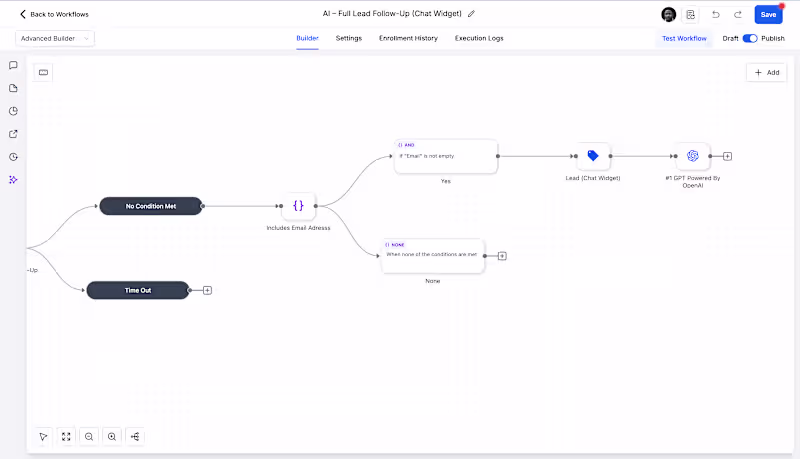This screenshot has width=800, height=459.
Task: Toggle the Draft/Publish switch
Action: tap(749, 38)
